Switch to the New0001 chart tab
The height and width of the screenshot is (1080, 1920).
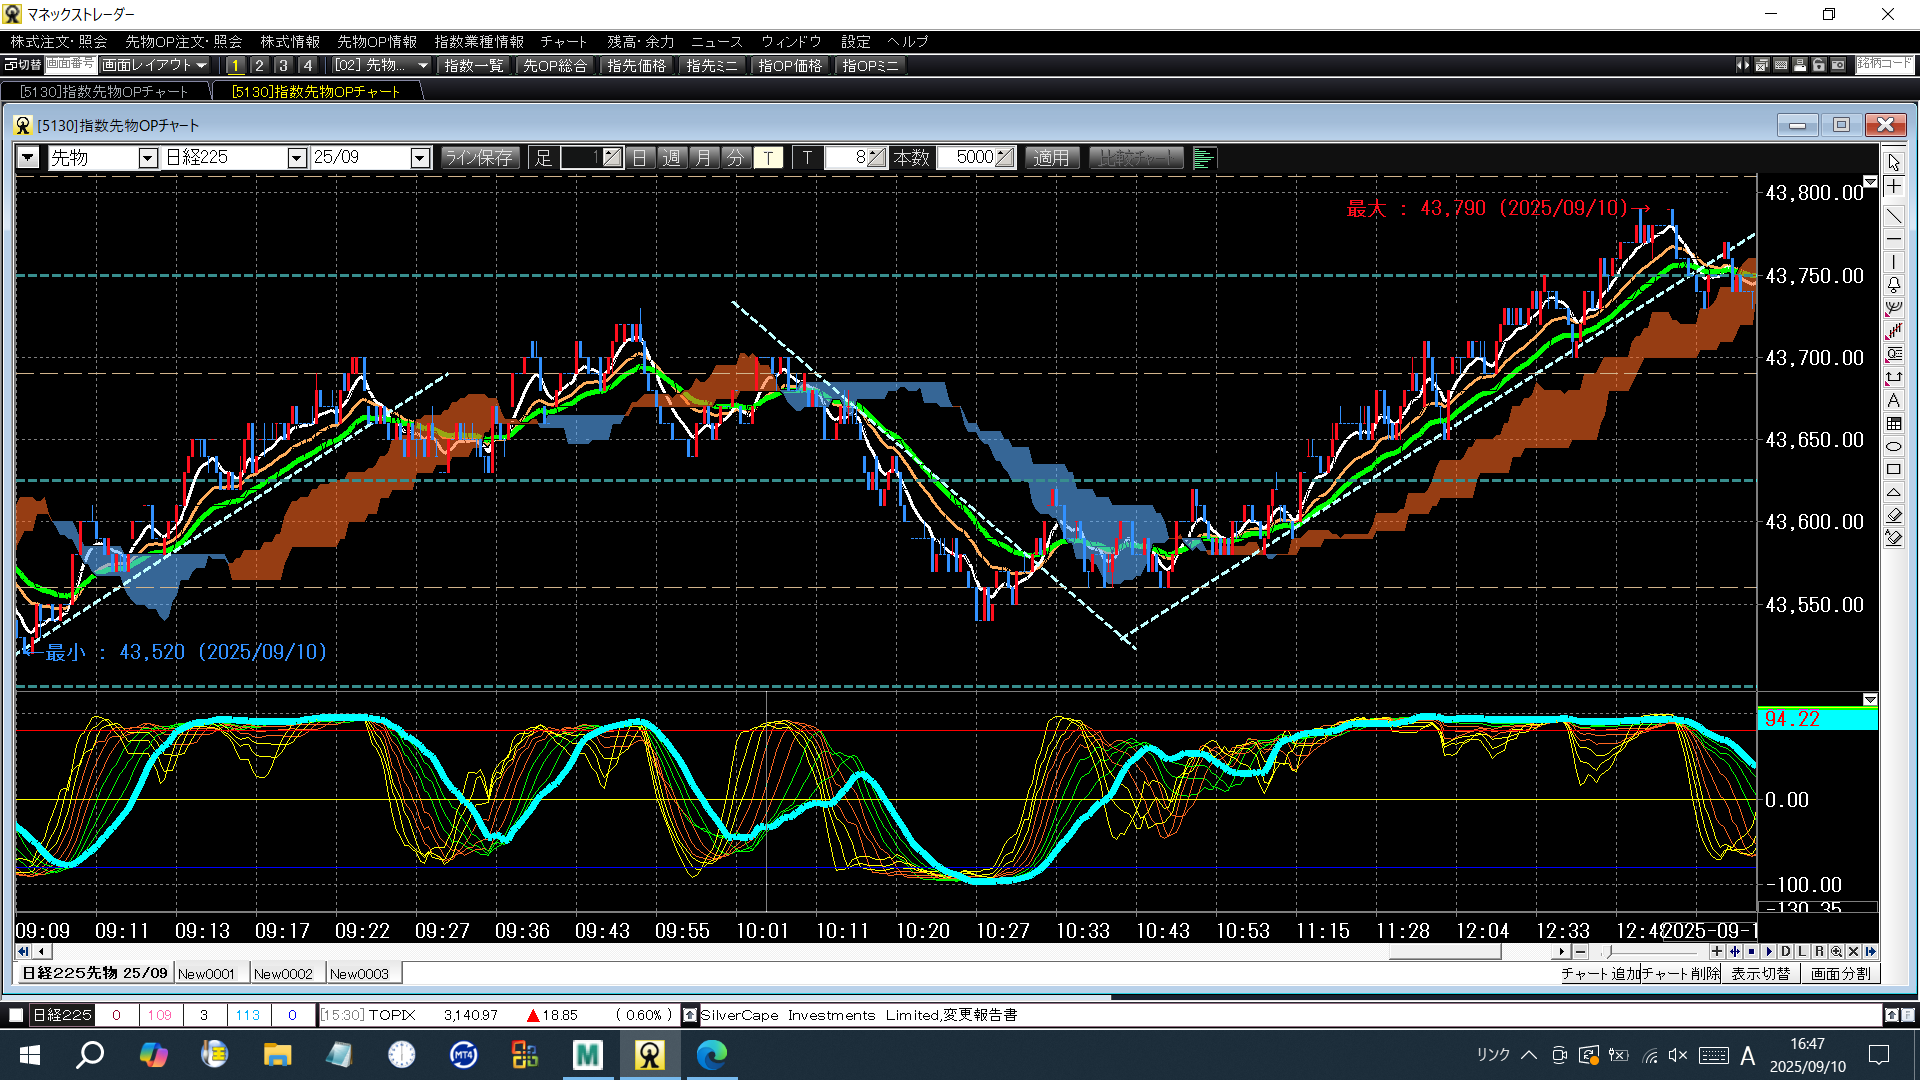click(x=207, y=974)
